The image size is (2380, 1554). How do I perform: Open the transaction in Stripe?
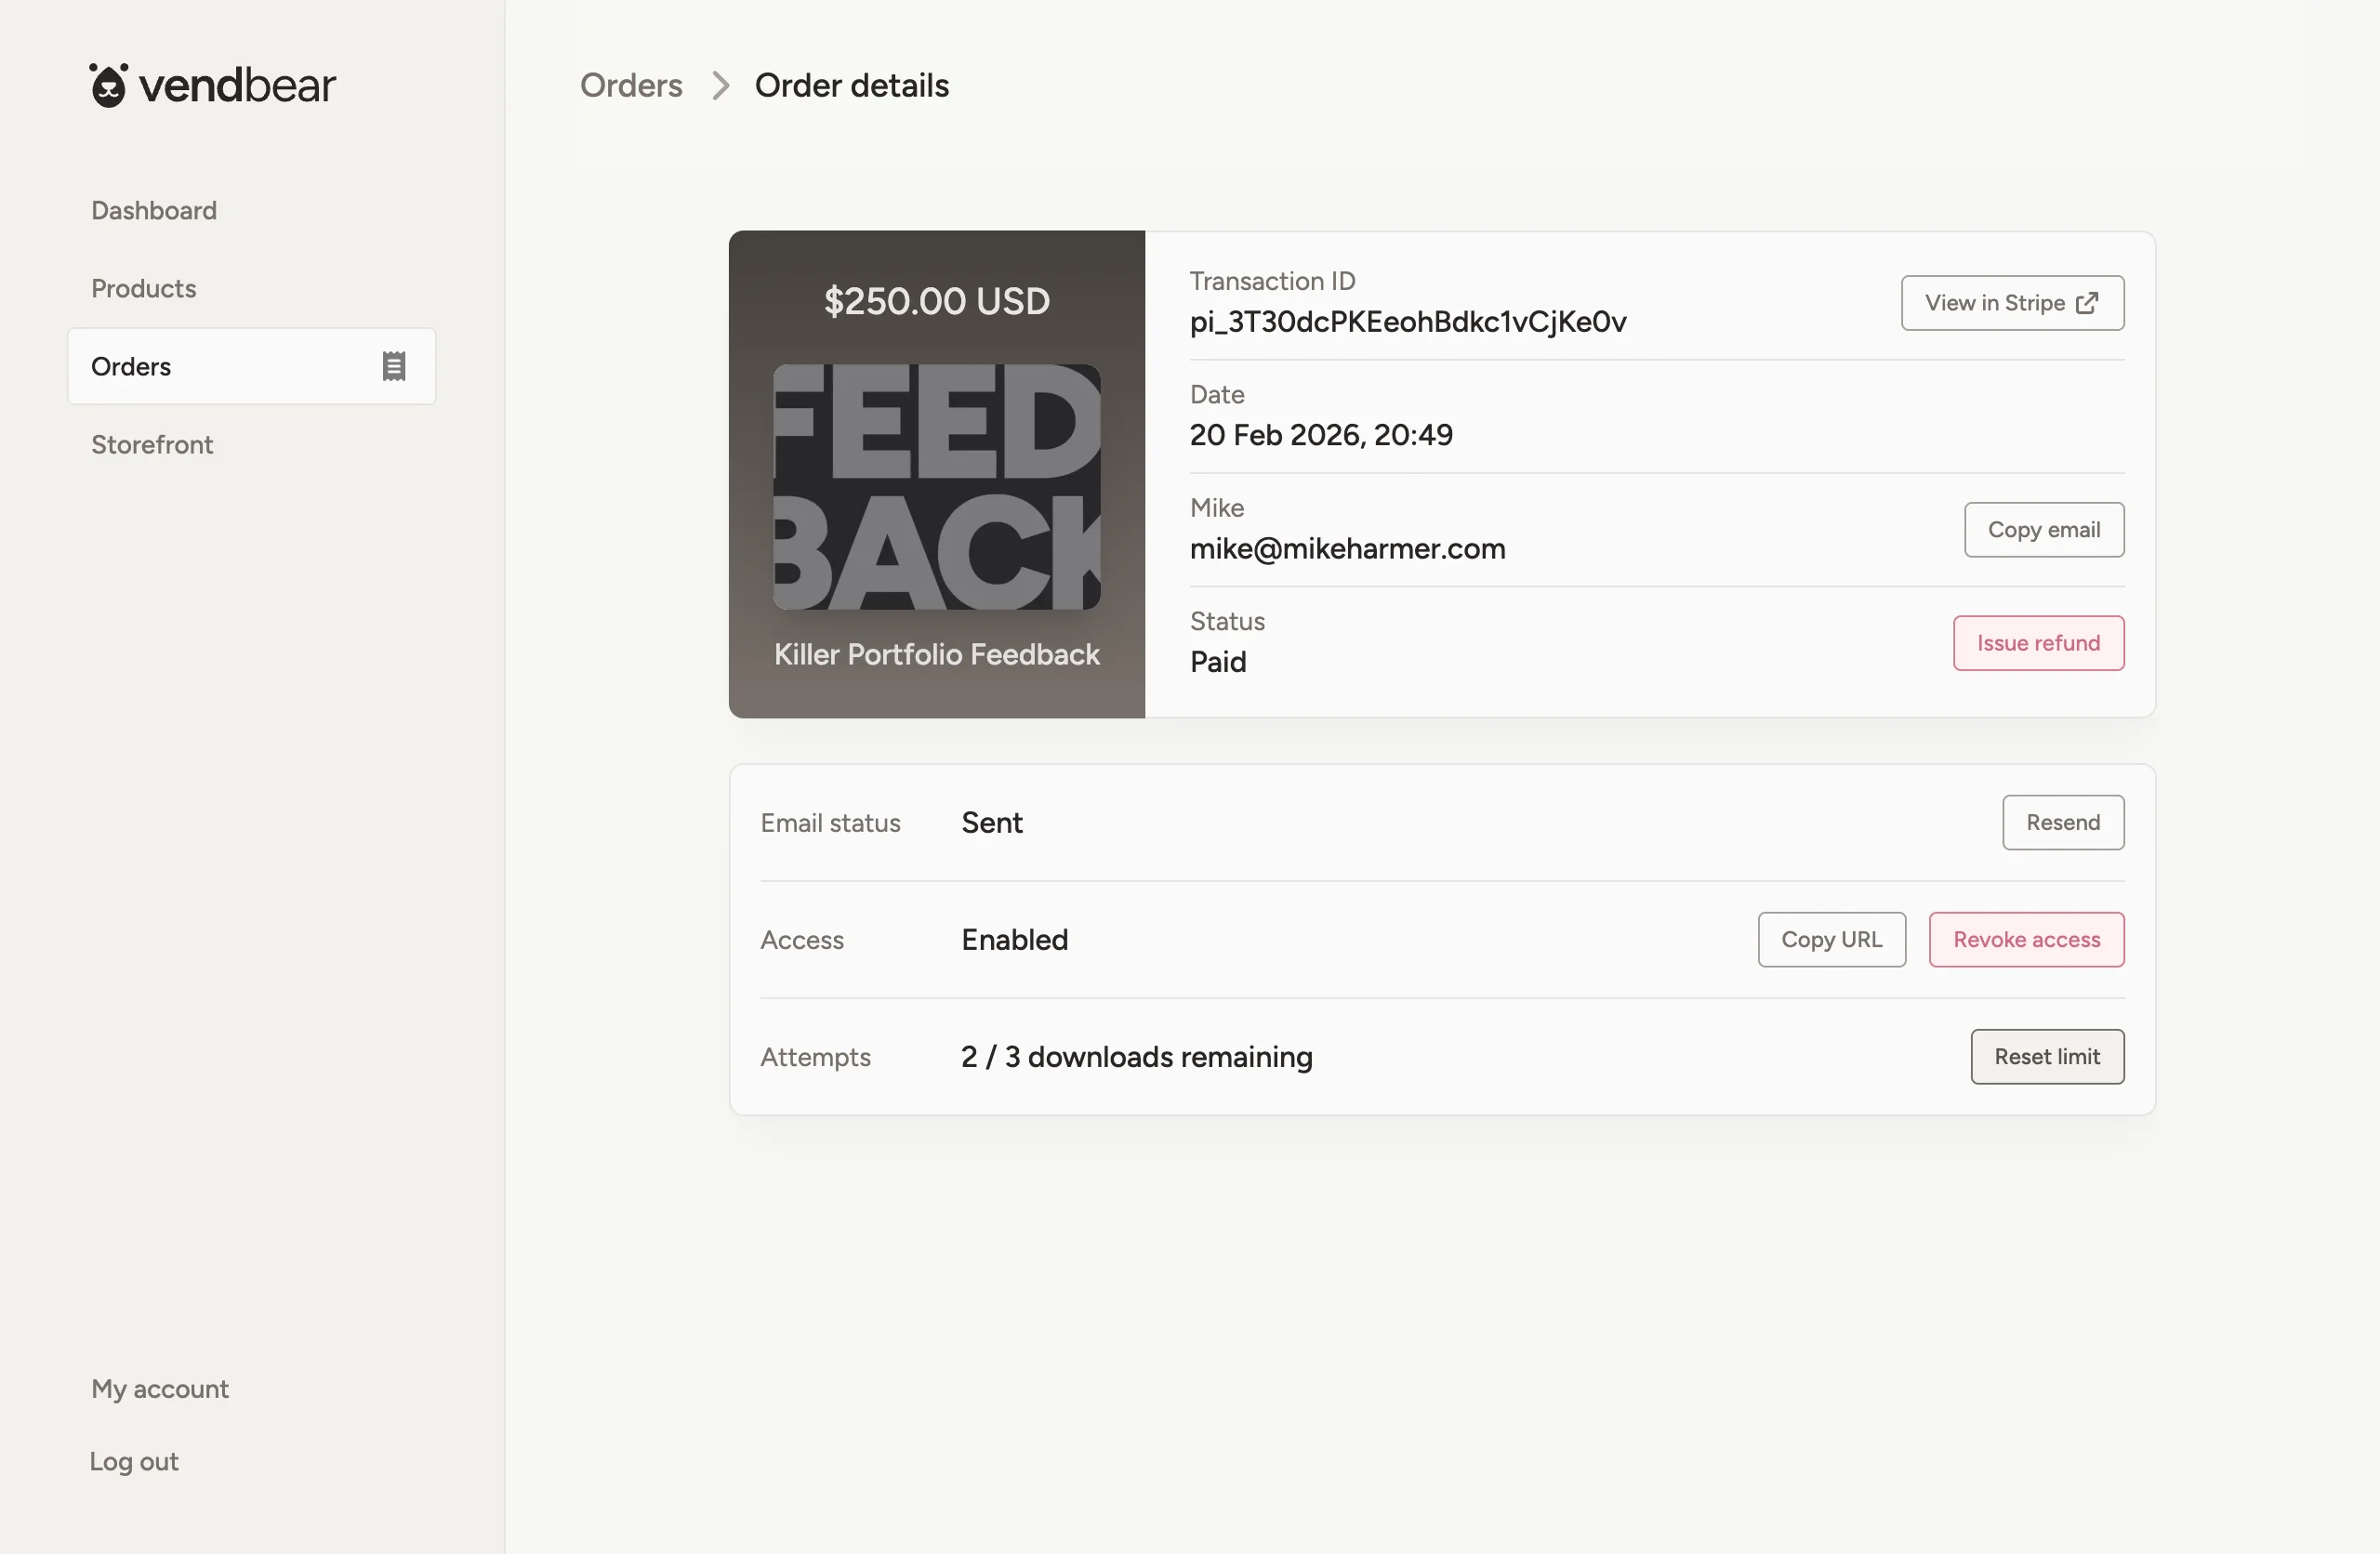(2012, 302)
